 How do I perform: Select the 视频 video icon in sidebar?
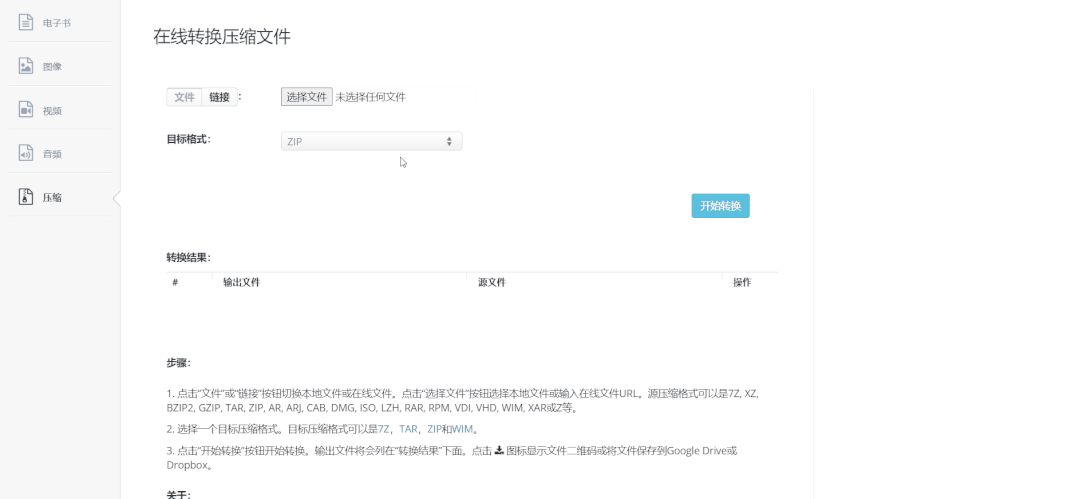tap(25, 109)
